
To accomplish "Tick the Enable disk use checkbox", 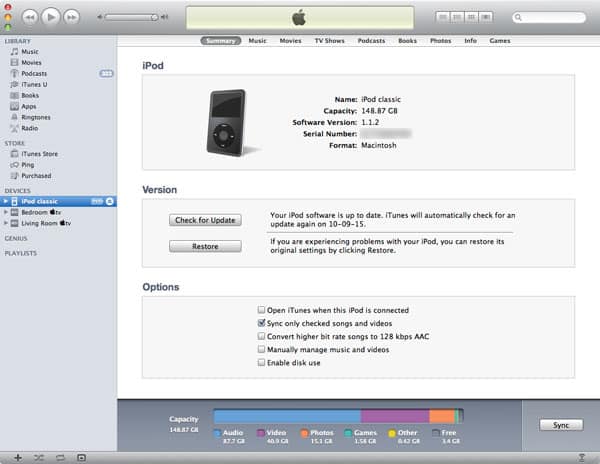I will coord(262,363).
